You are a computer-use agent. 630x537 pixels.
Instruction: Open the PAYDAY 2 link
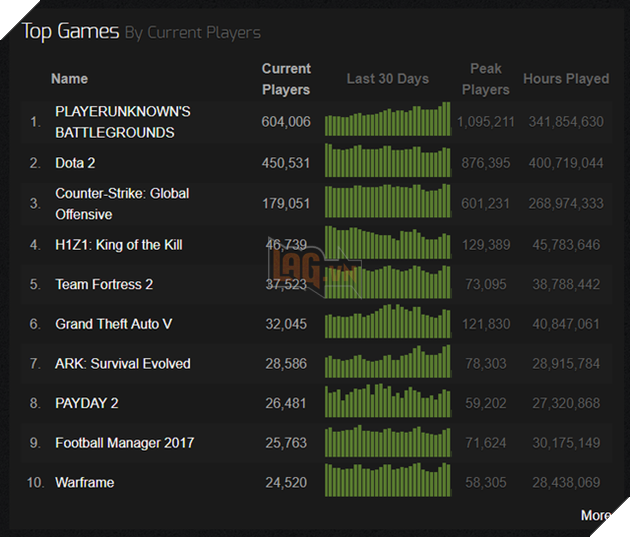tap(87, 403)
